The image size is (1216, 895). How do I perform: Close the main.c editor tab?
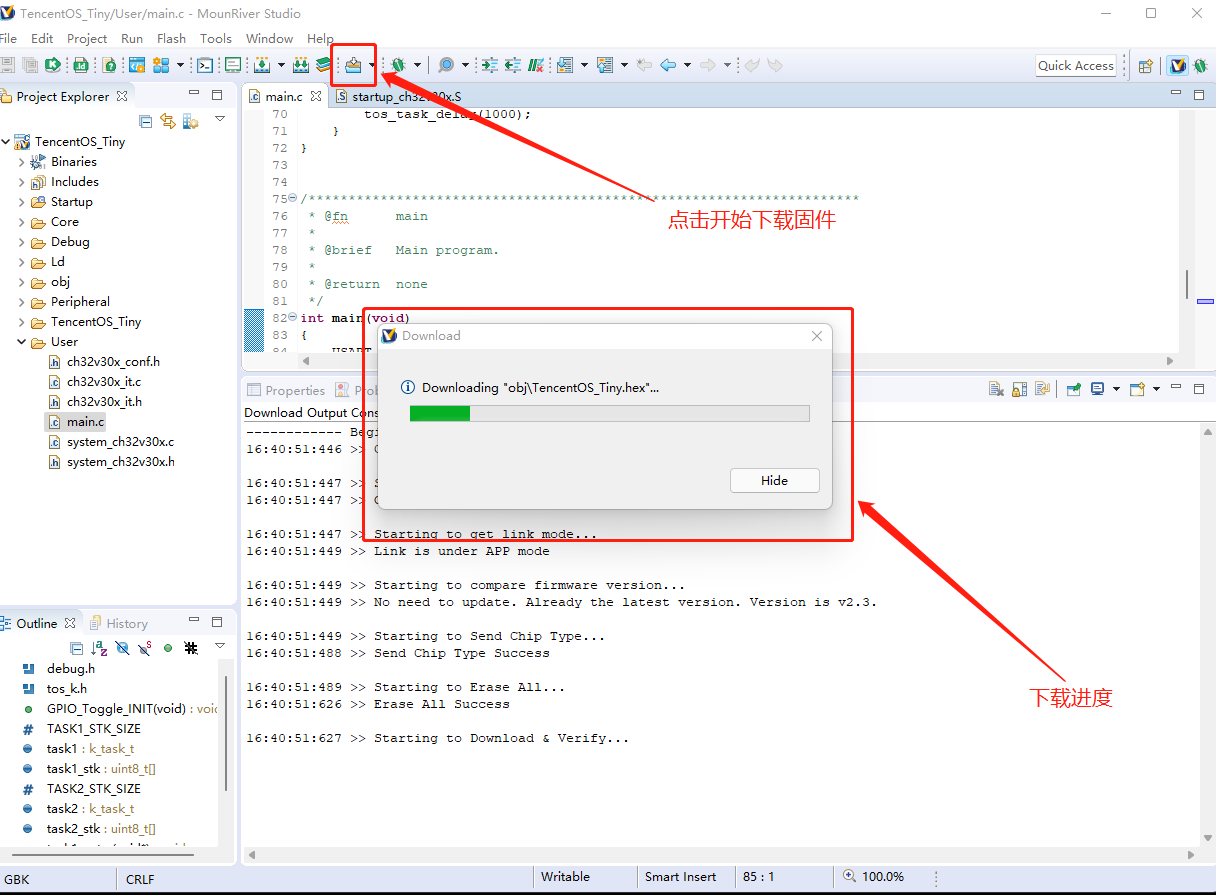316,97
